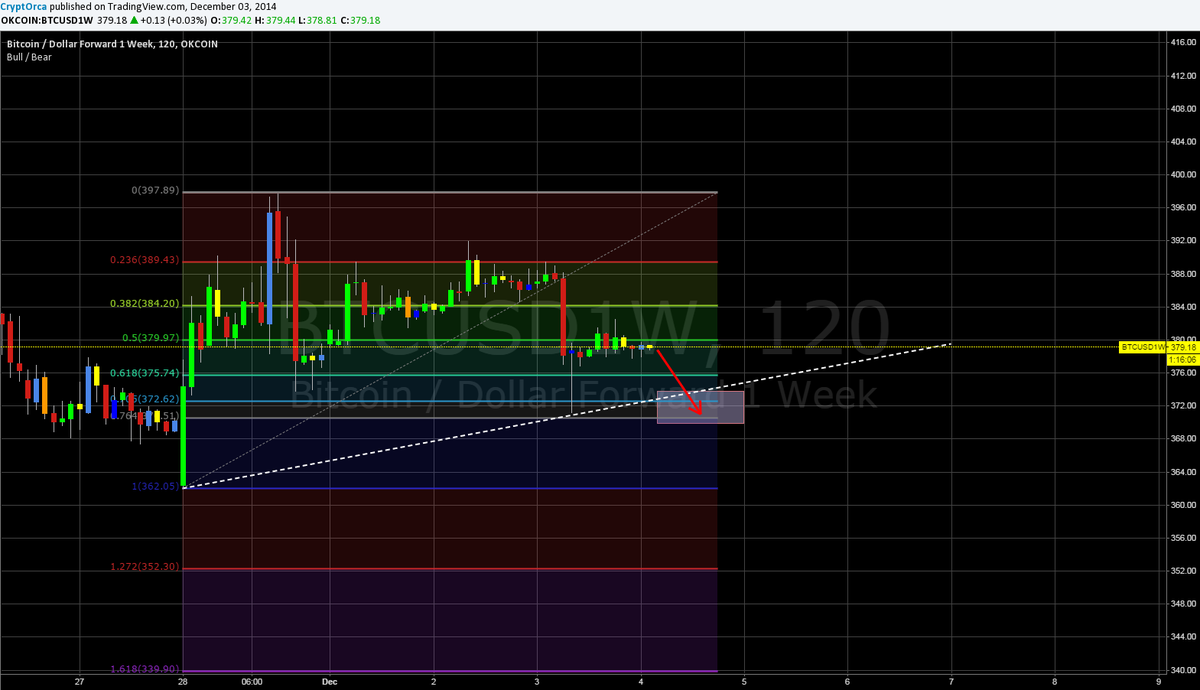Click the yellow BTCUSD1W price tag
The width and height of the screenshot is (1200, 690).
[1143, 347]
